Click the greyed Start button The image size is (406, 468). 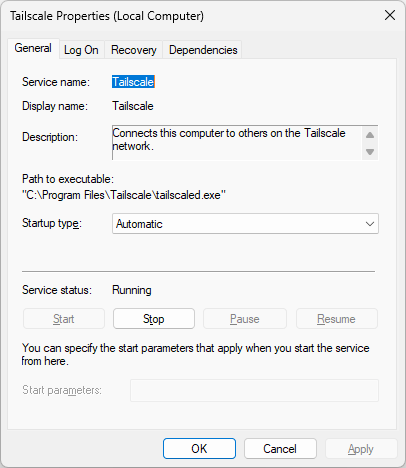click(x=64, y=319)
